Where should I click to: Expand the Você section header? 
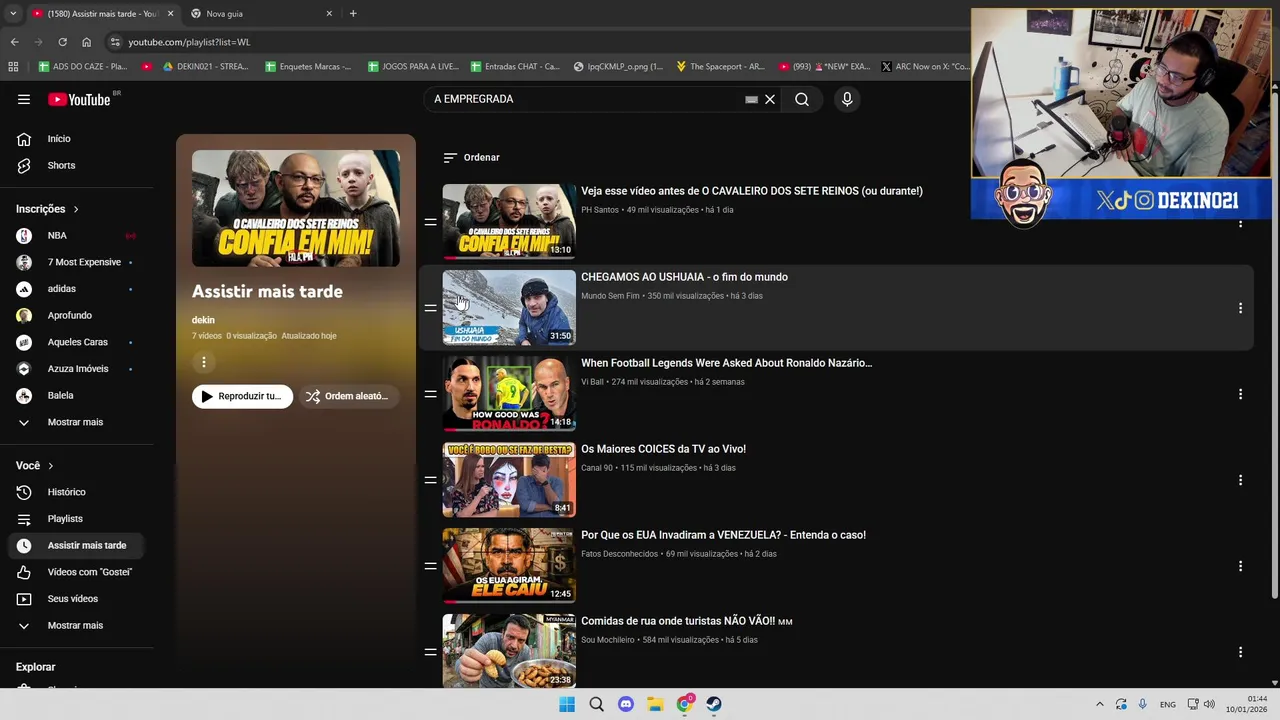point(35,466)
